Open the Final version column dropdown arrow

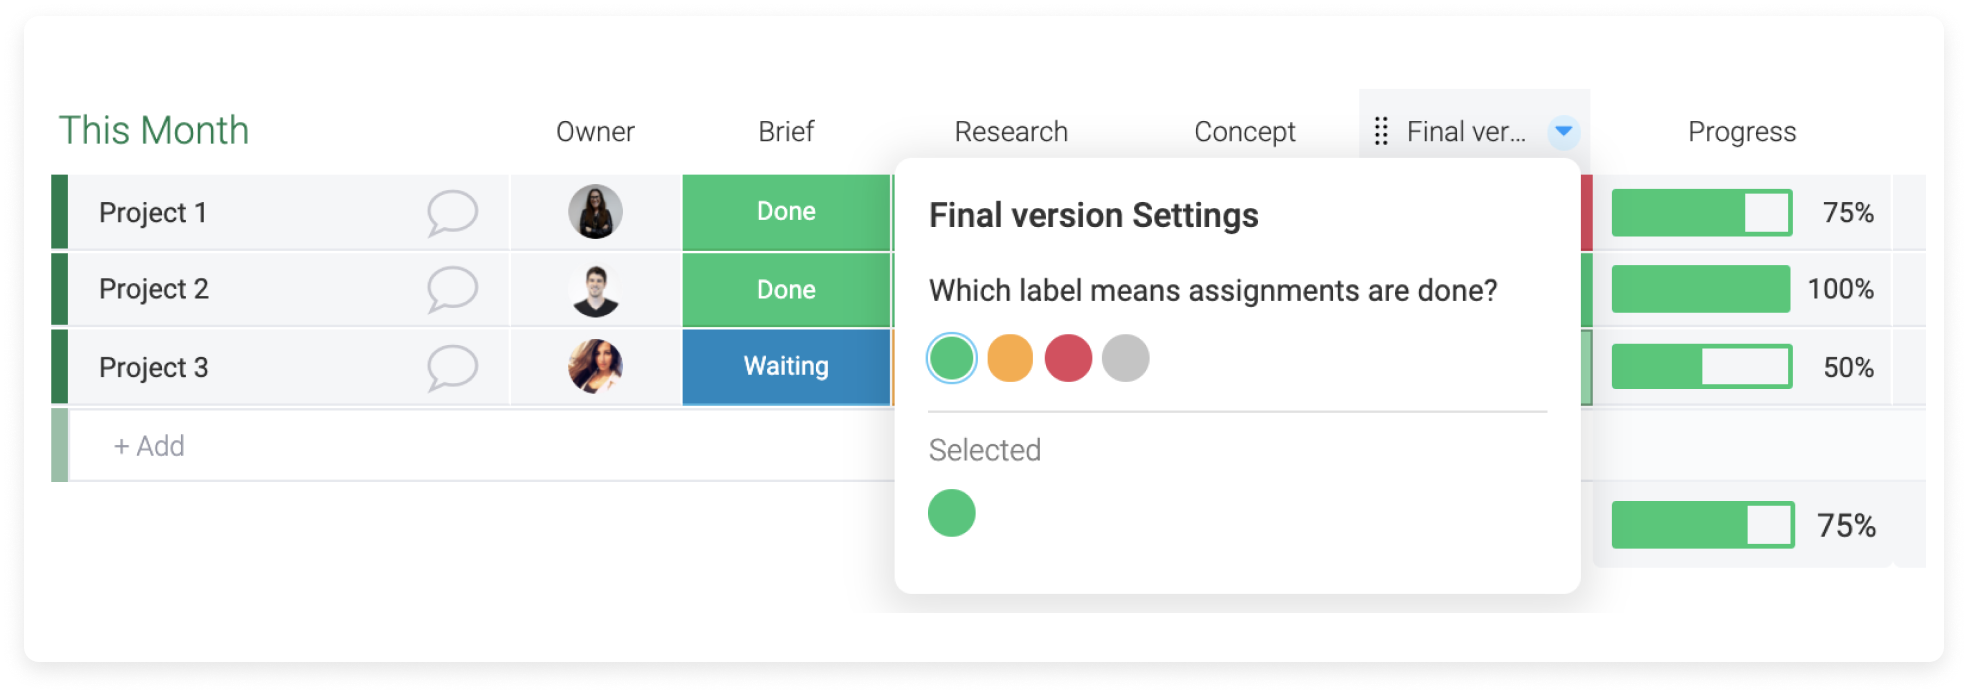(1564, 131)
